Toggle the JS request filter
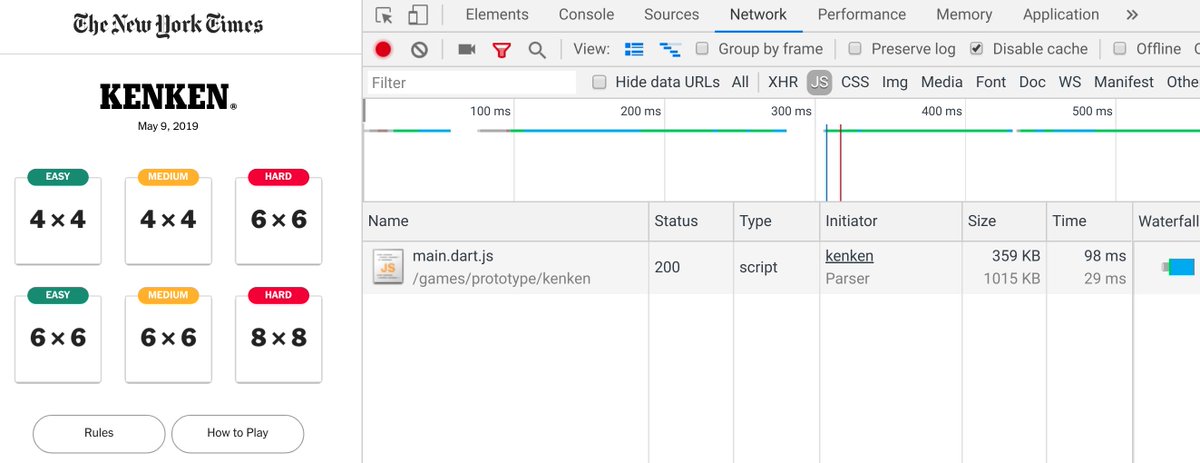This screenshot has height=463, width=1200. pos(819,82)
